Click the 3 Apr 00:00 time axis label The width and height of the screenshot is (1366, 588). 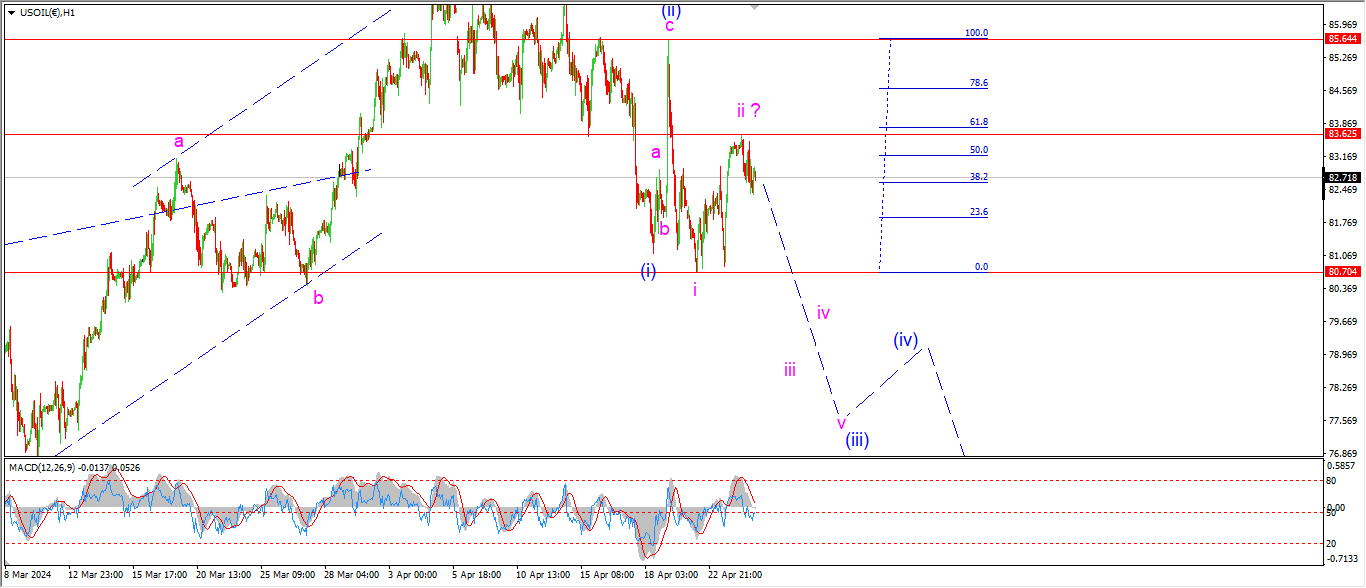(411, 575)
